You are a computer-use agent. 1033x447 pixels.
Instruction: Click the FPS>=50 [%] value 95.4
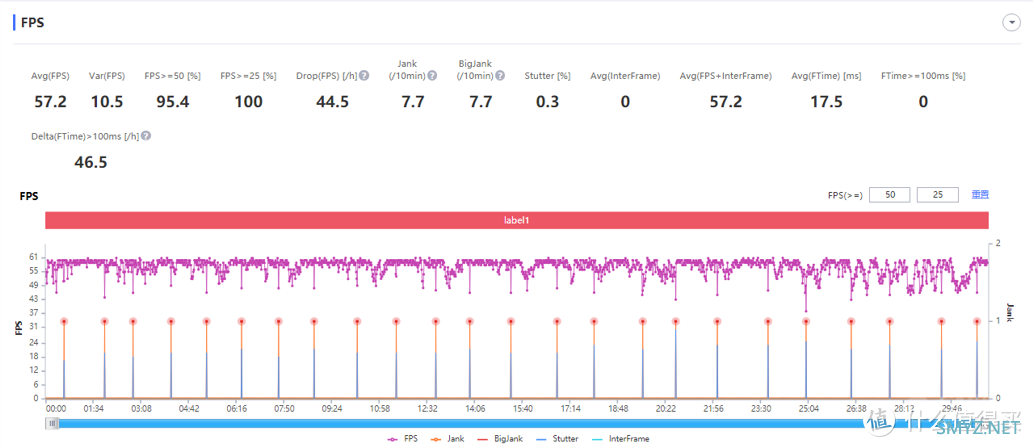tap(173, 101)
